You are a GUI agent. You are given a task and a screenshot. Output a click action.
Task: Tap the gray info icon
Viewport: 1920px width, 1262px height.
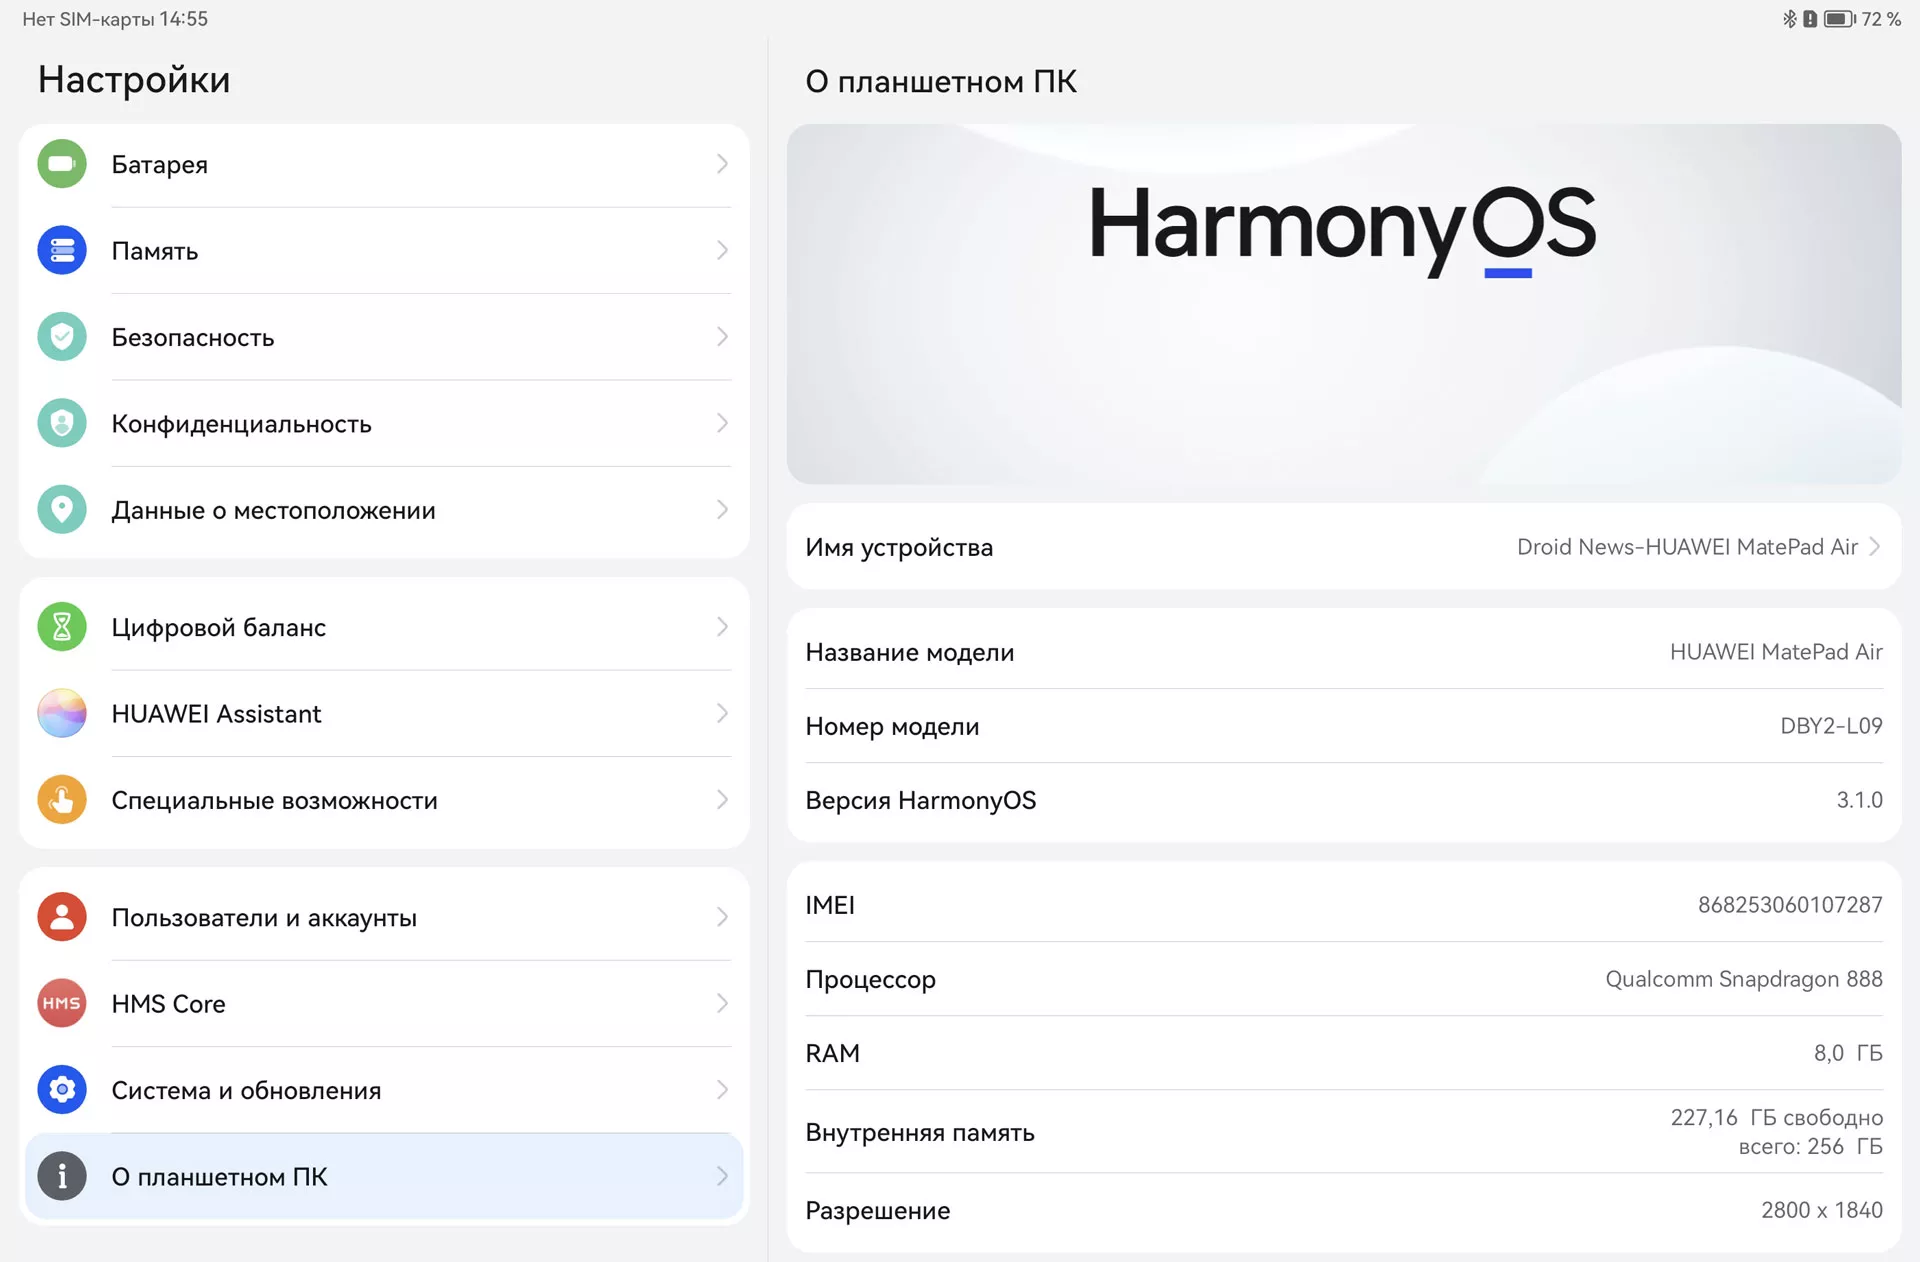(62, 1176)
